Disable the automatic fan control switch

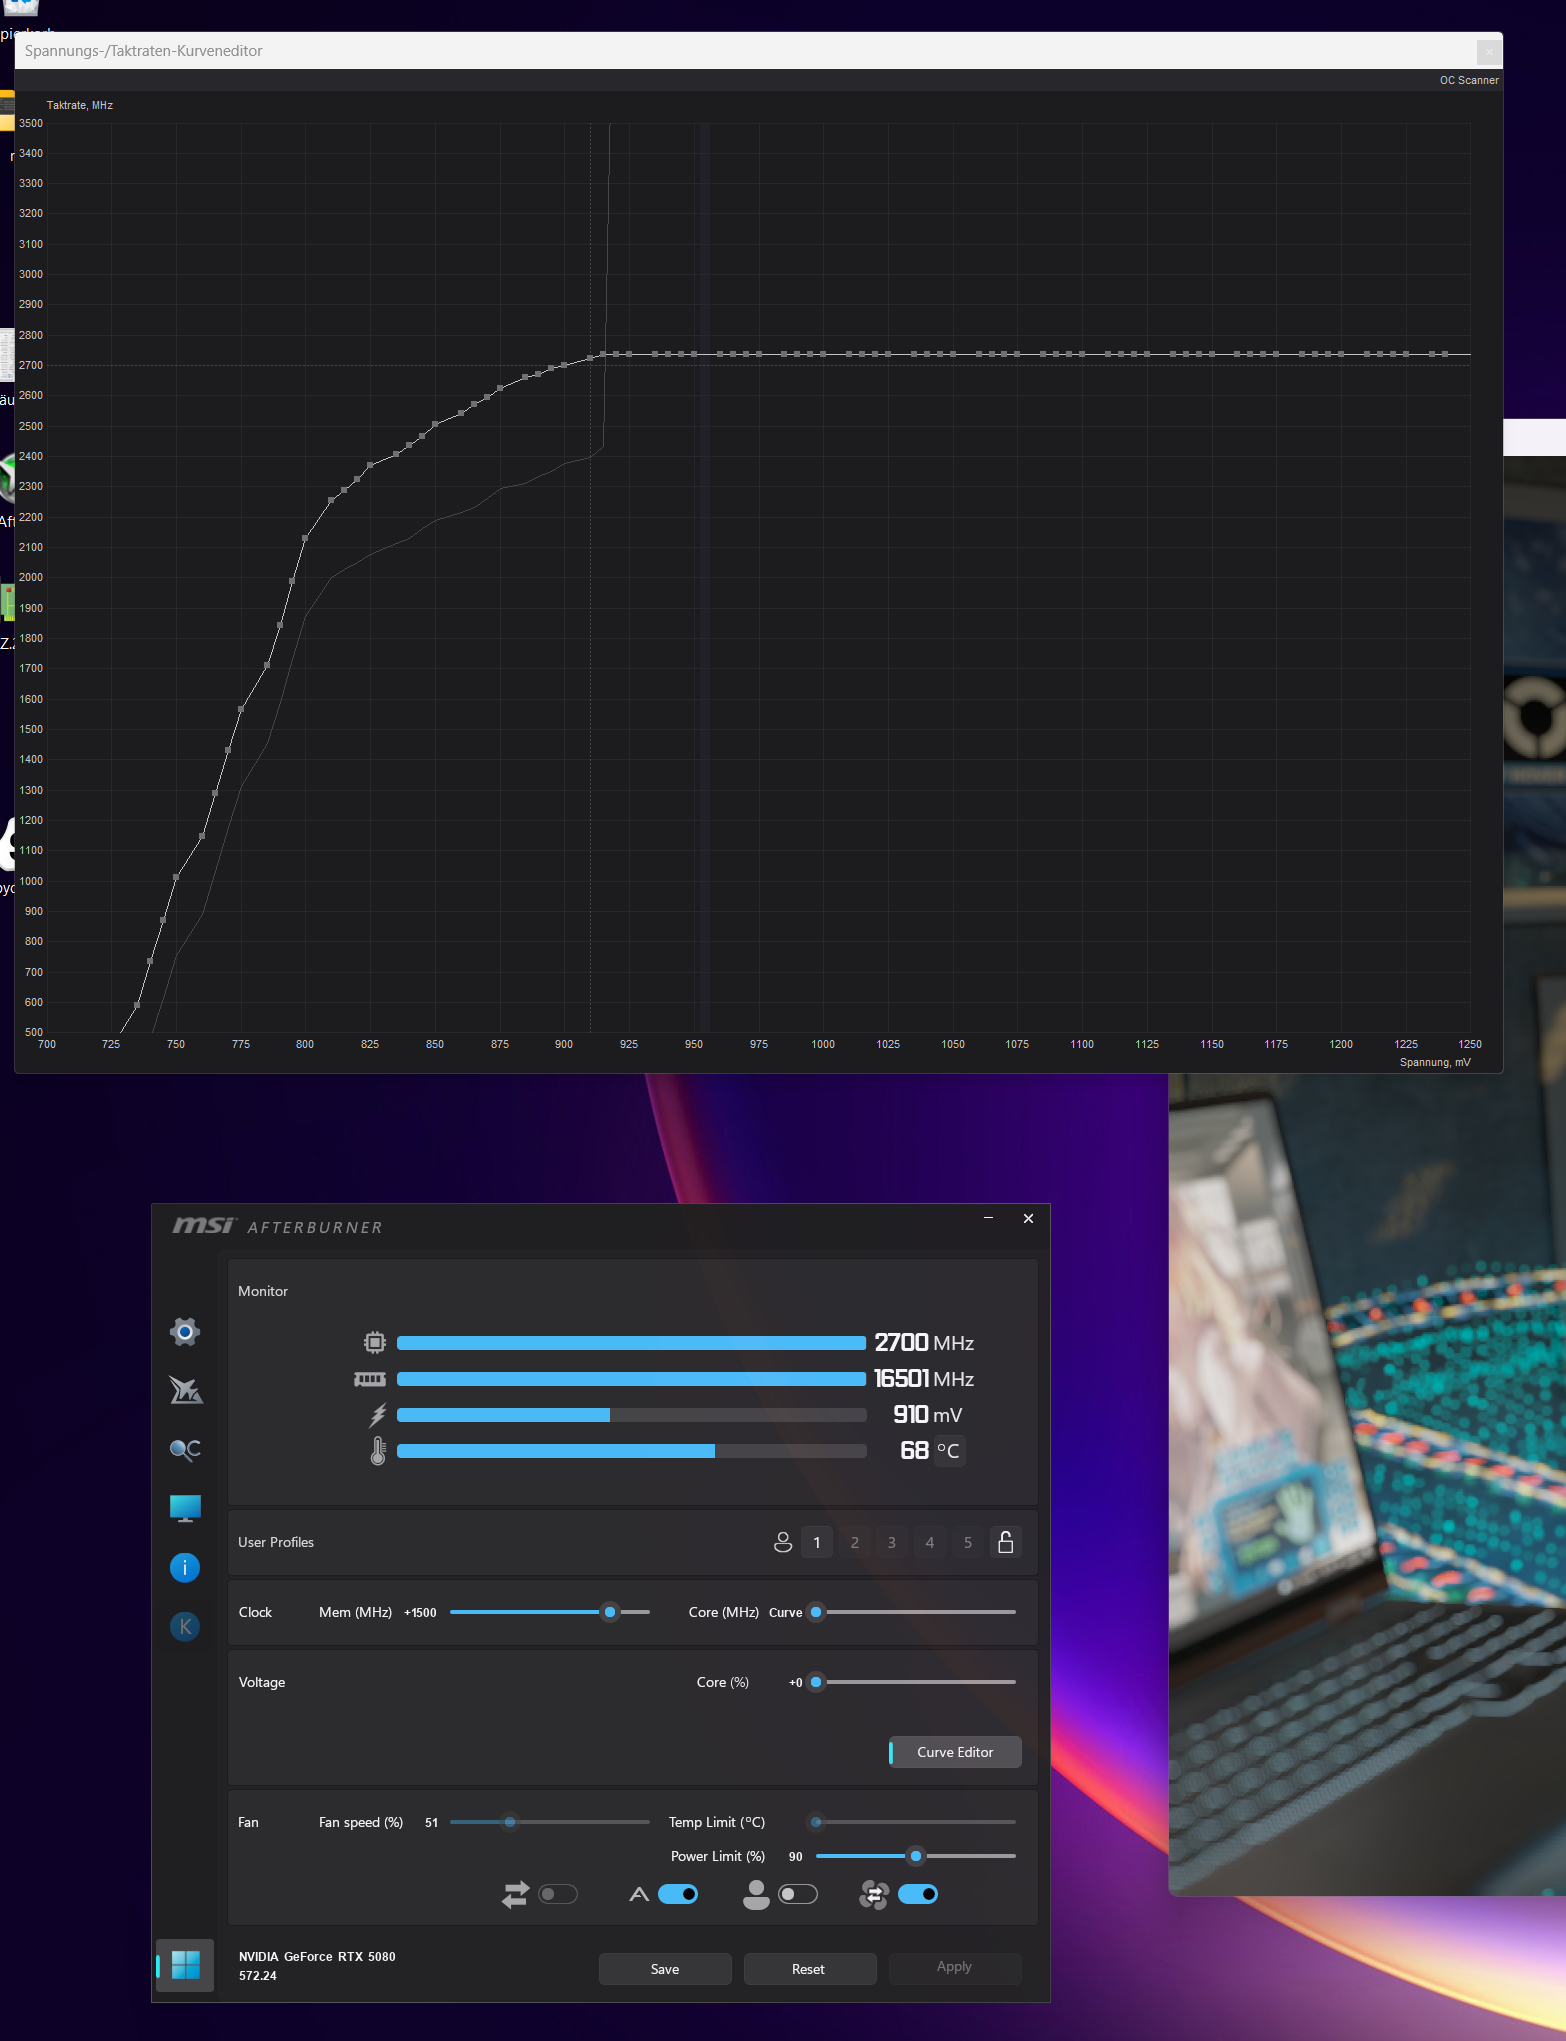[678, 1894]
